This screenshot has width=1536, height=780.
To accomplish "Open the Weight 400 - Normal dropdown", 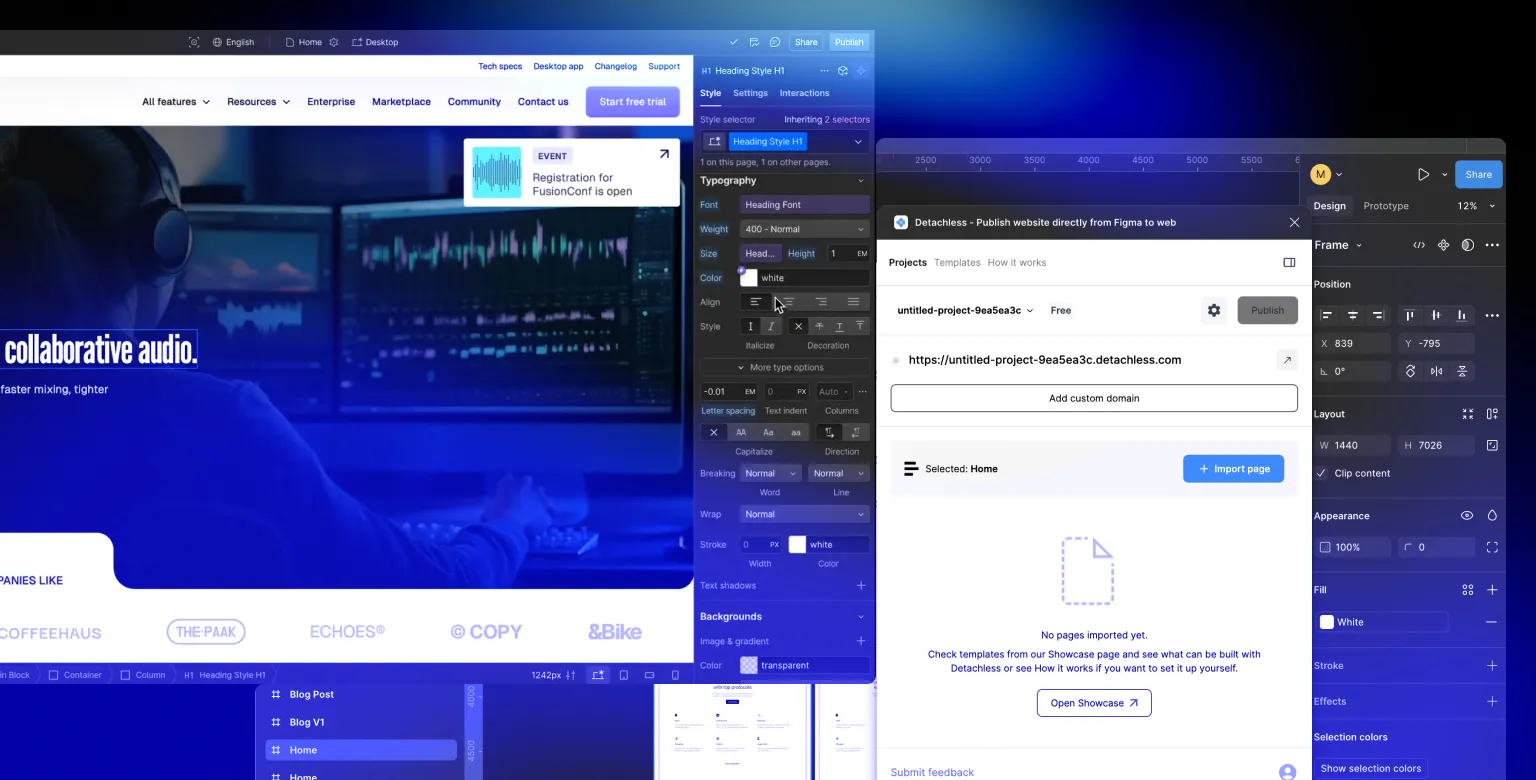I will [804, 229].
